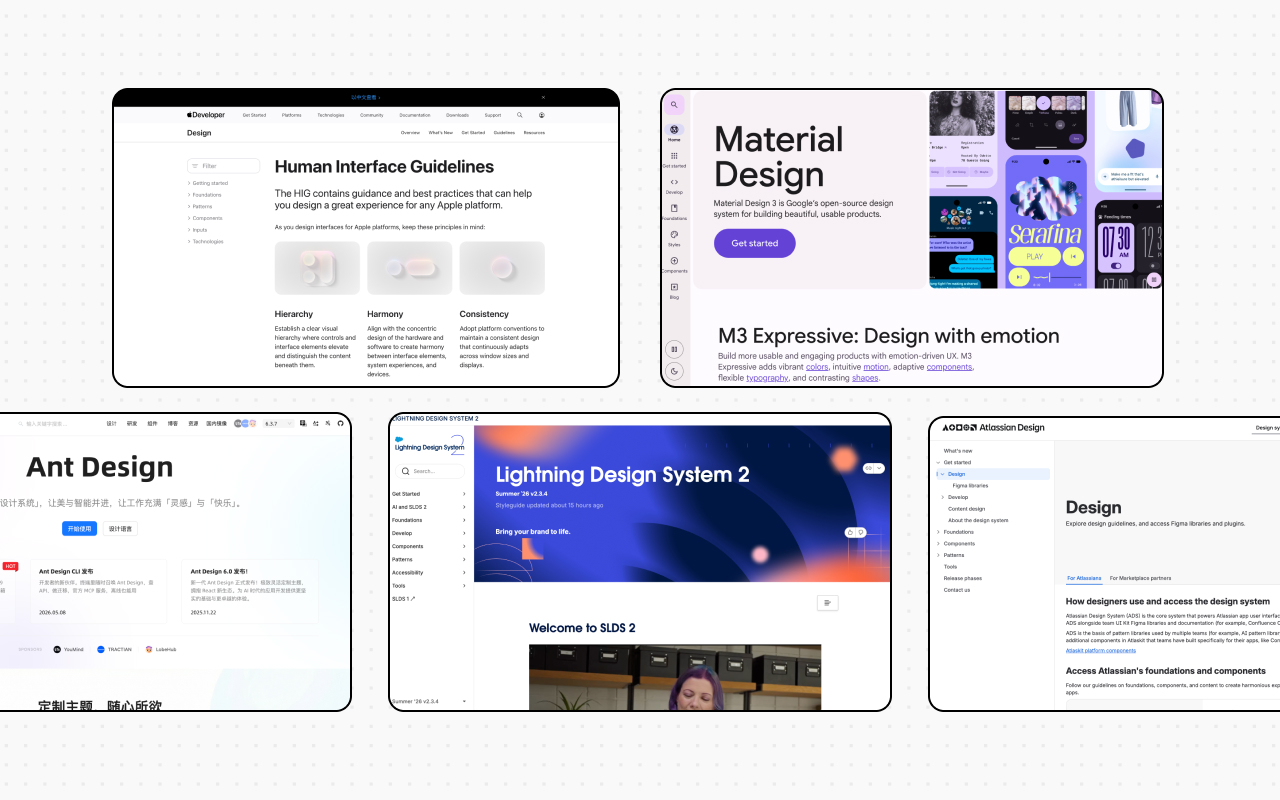Open Technologies in Apple Developer nav
The image size is (1280, 800).
click(x=331, y=115)
